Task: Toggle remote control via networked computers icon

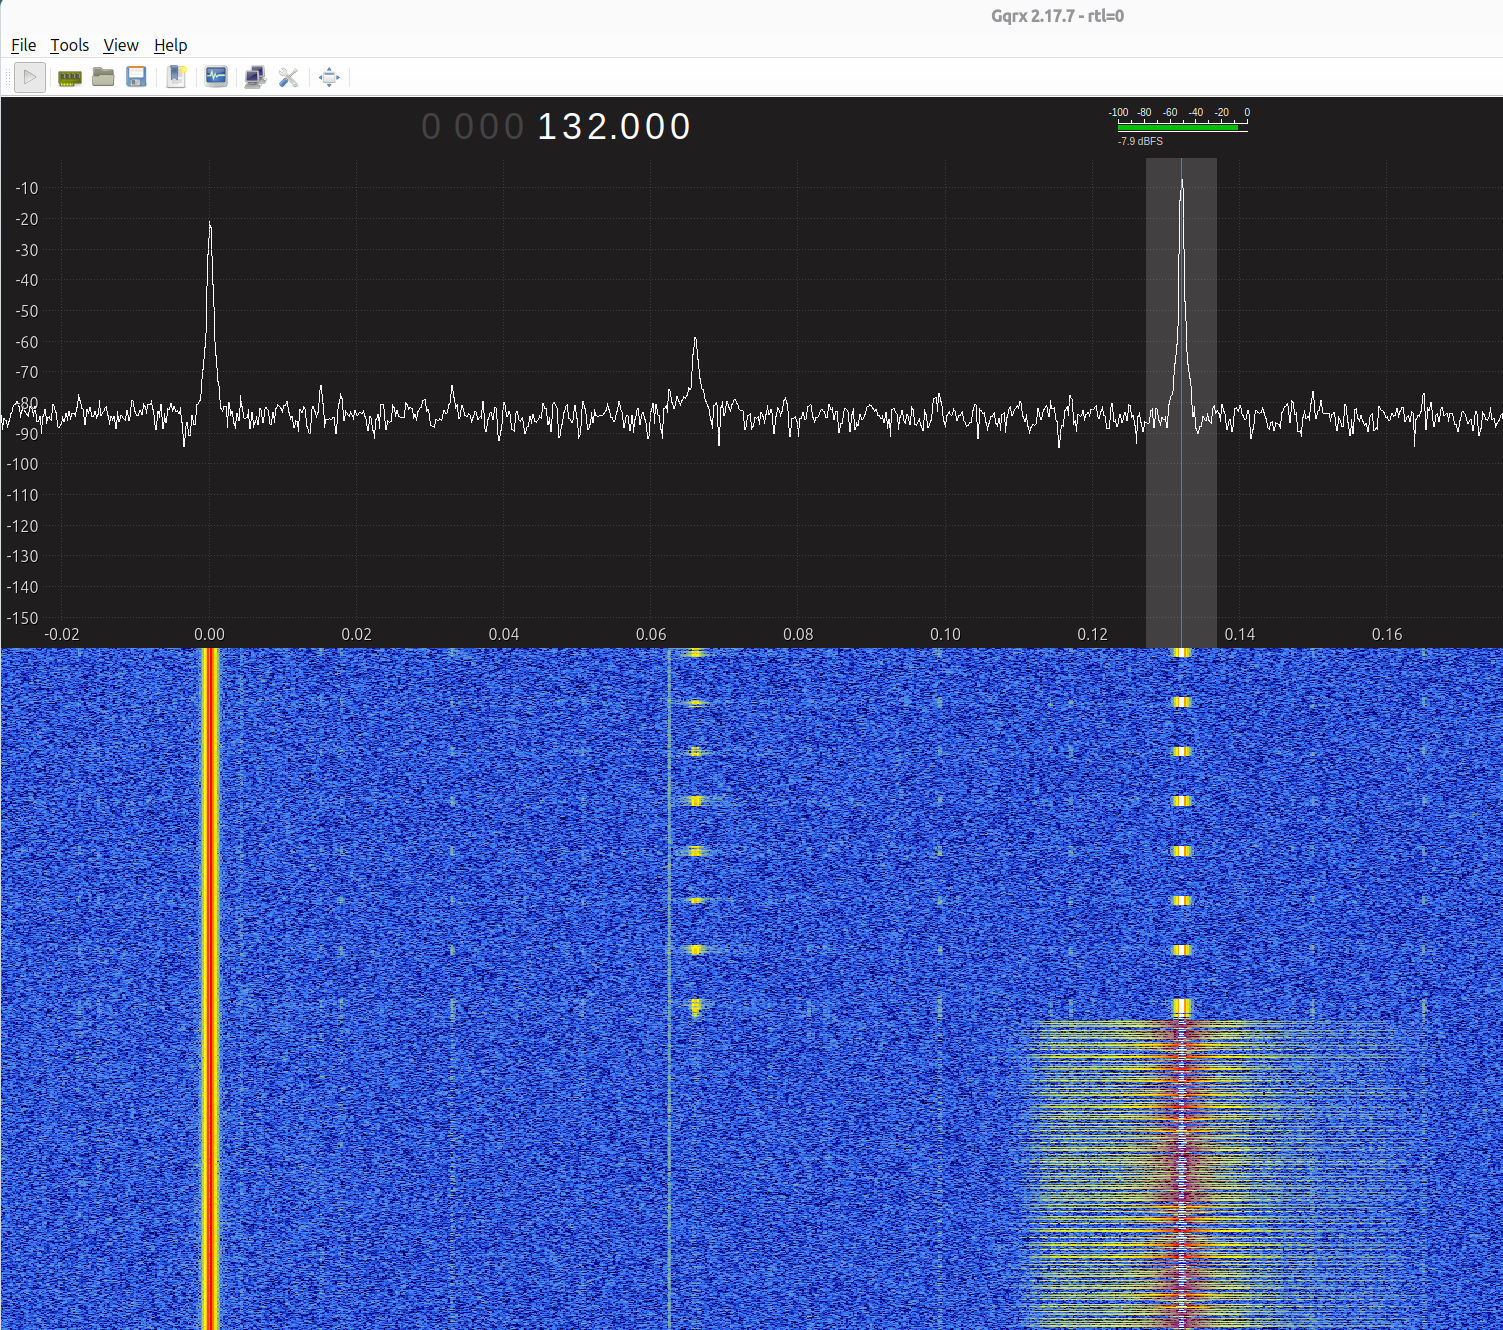Action: click(255, 77)
